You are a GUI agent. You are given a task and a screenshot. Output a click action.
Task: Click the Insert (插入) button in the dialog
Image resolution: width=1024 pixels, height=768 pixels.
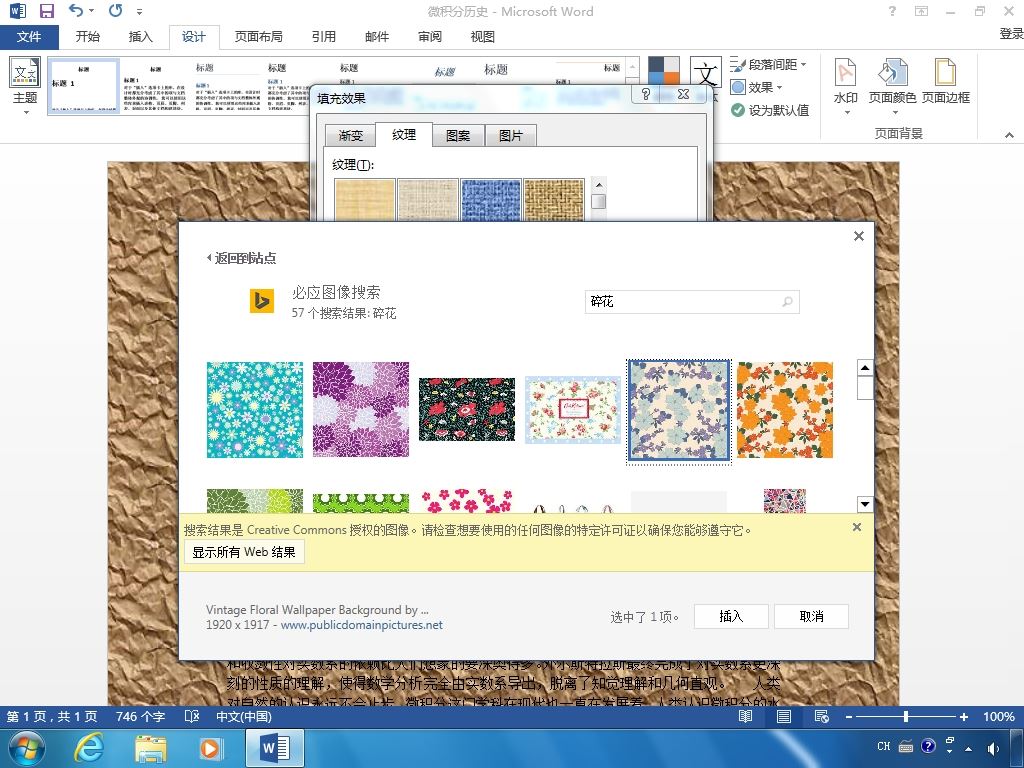click(731, 616)
